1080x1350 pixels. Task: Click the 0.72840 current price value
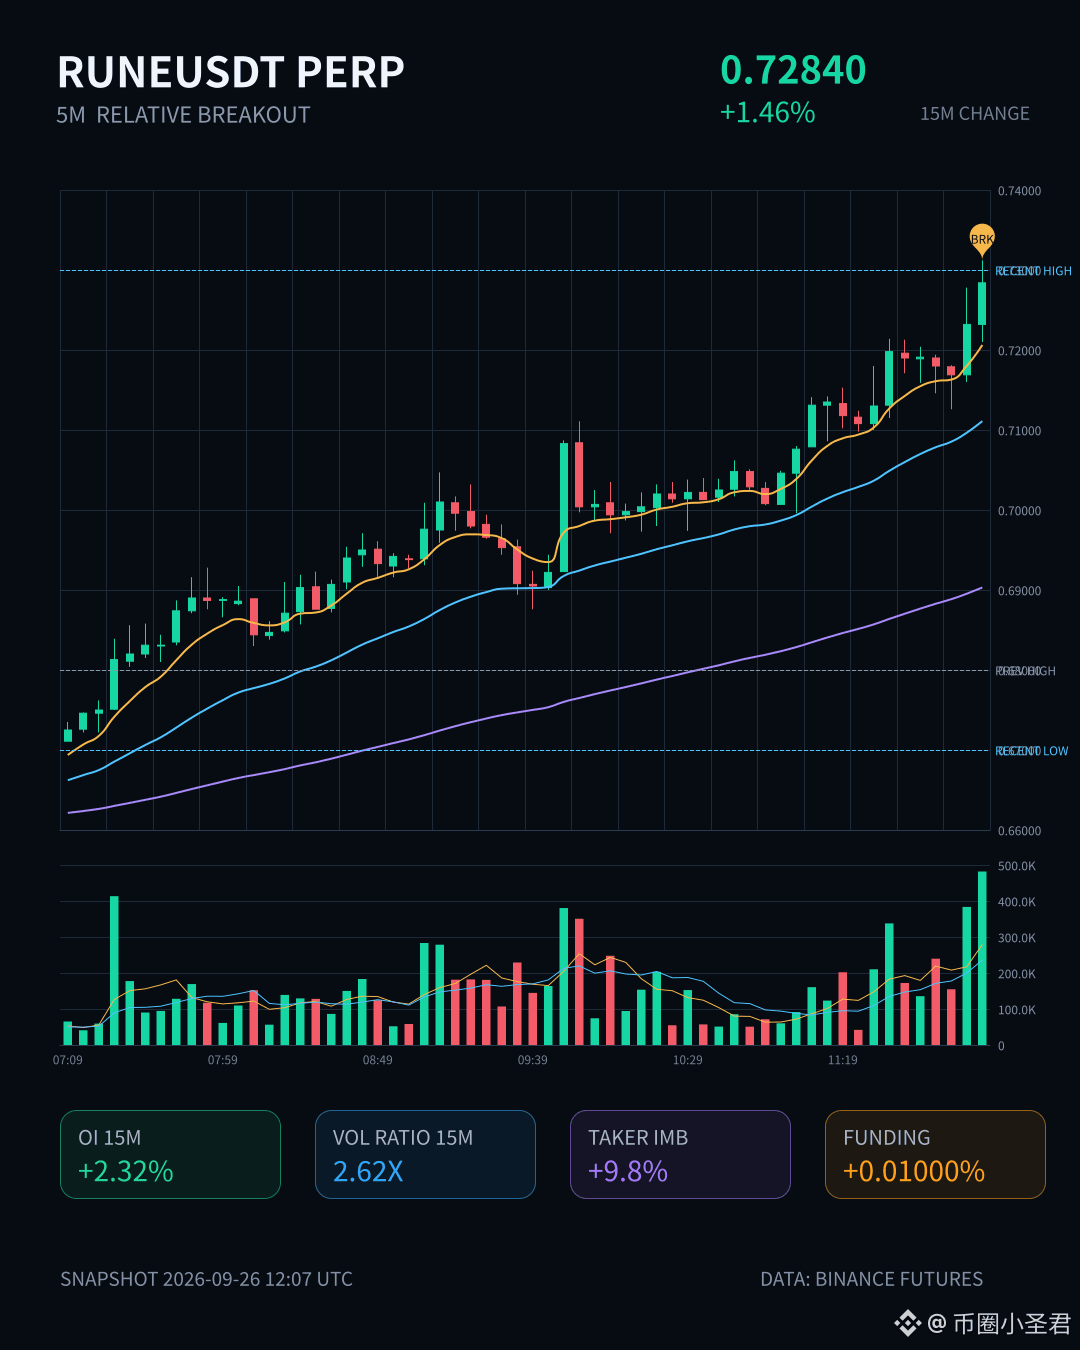793,70
